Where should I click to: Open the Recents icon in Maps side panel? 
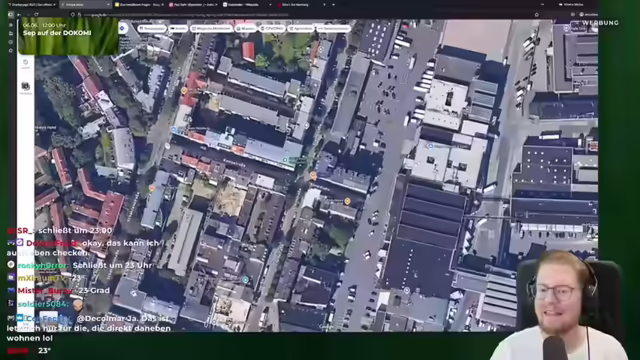coord(25,63)
